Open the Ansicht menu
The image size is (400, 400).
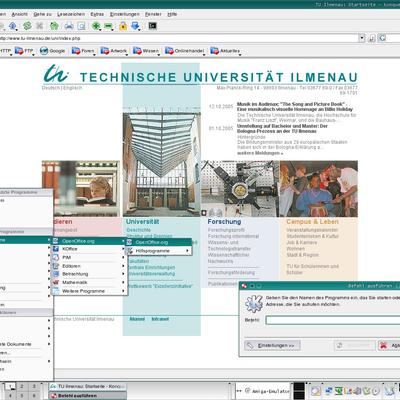20,14
